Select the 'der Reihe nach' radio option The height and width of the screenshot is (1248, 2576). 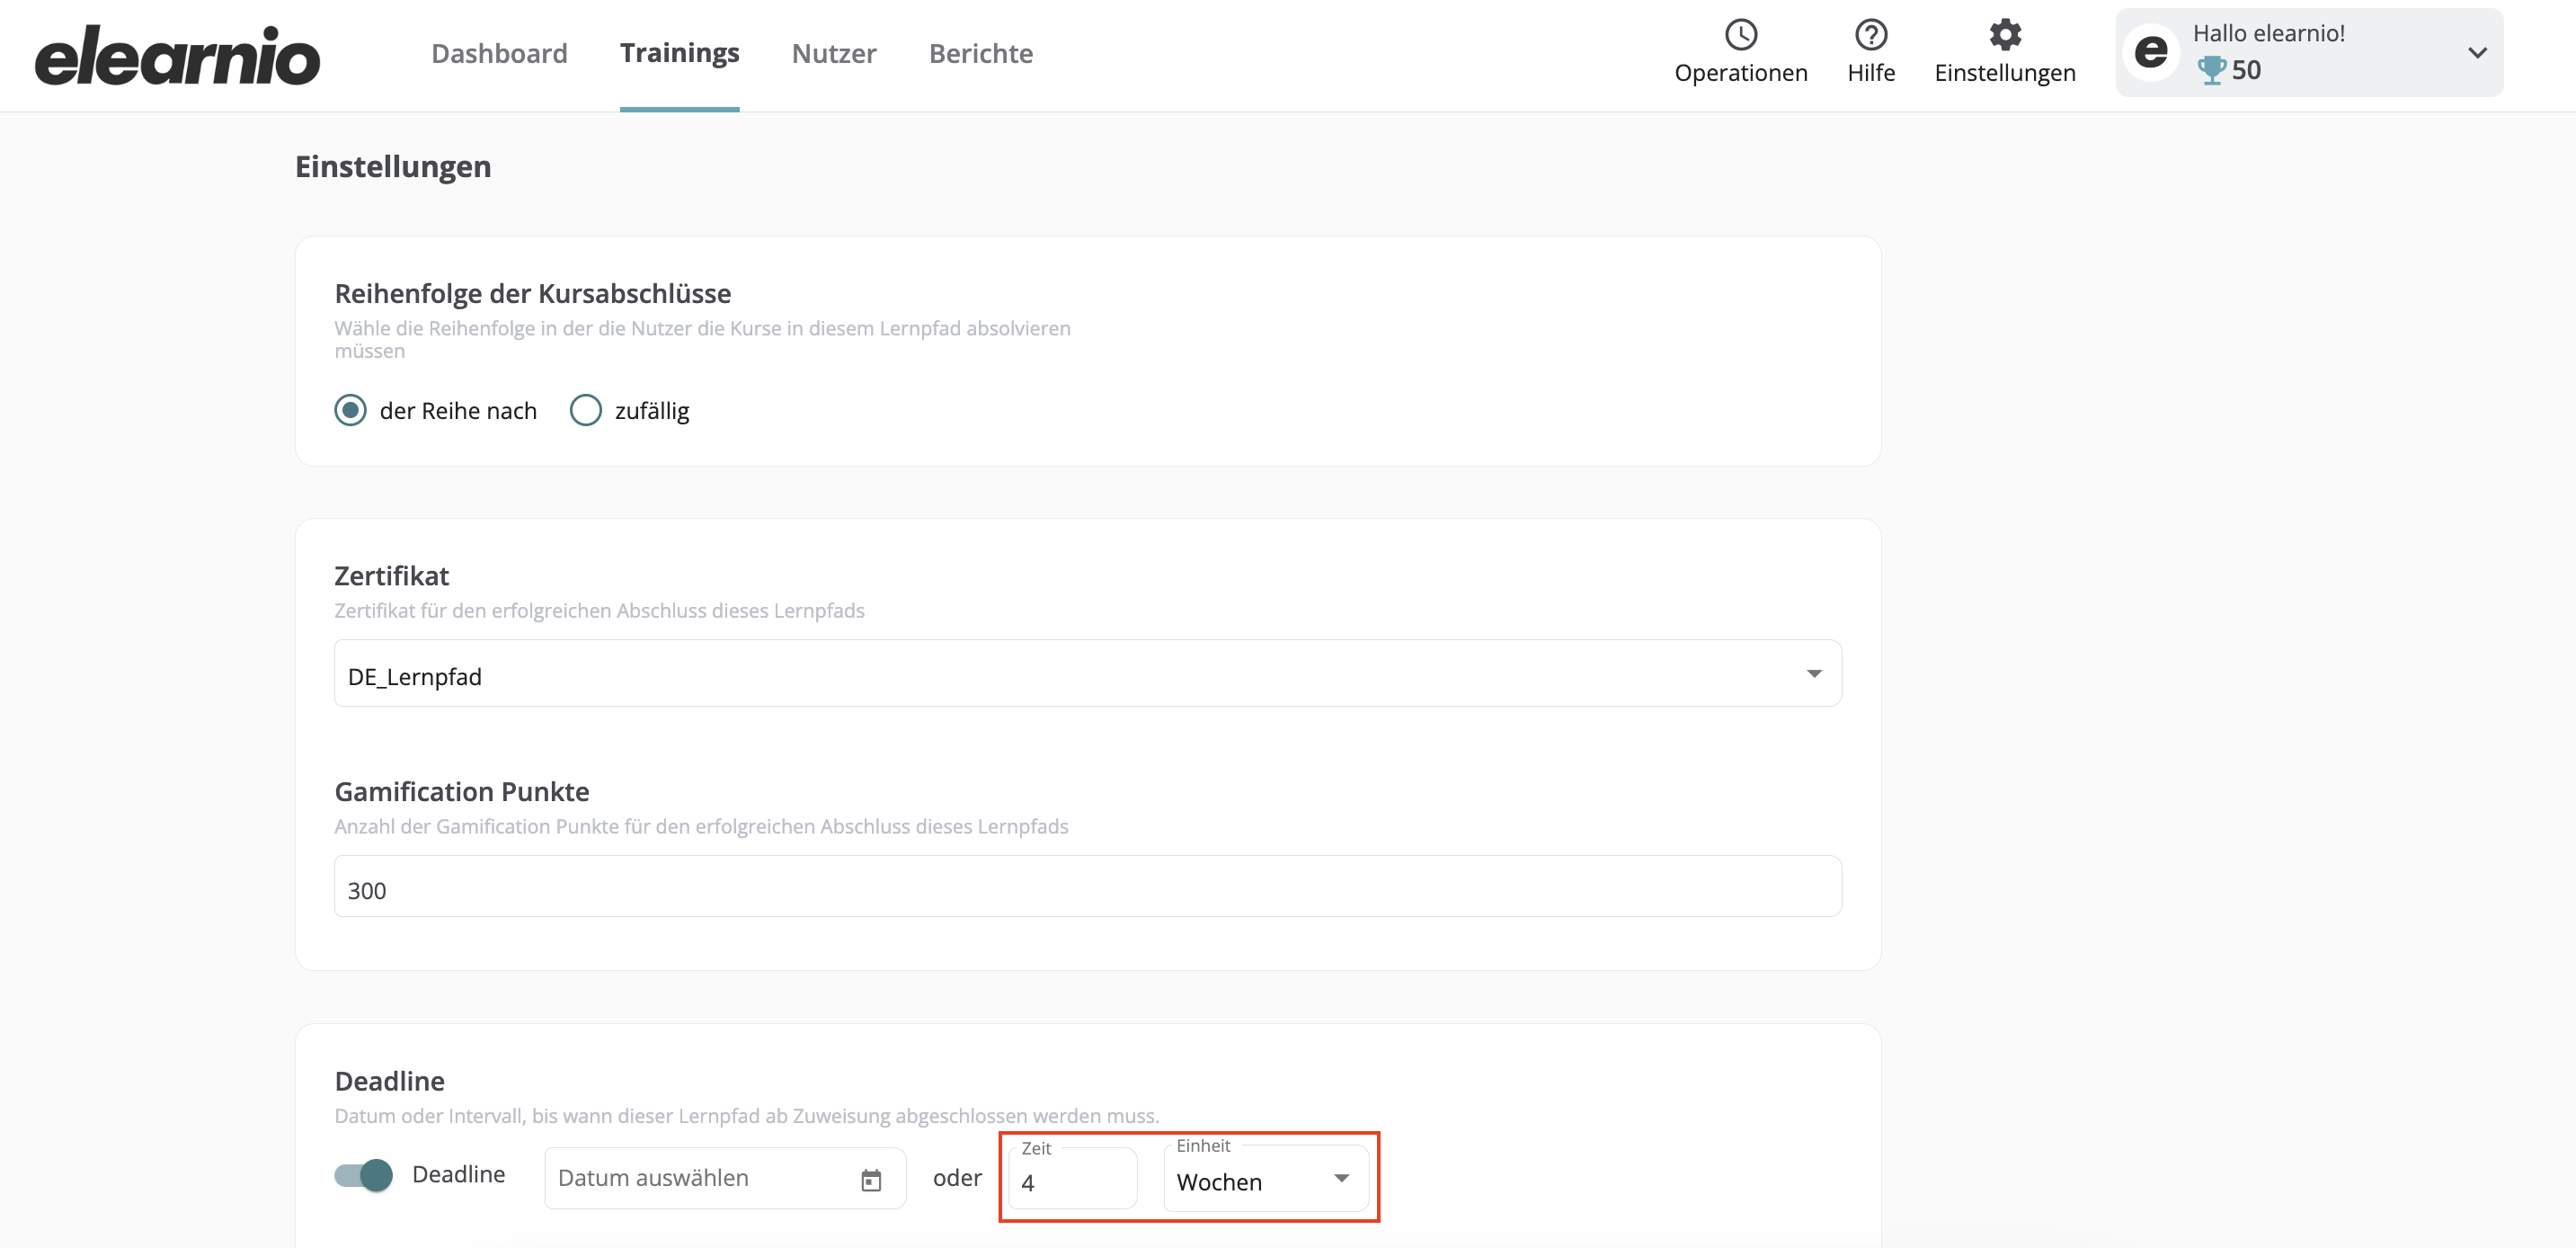click(350, 410)
